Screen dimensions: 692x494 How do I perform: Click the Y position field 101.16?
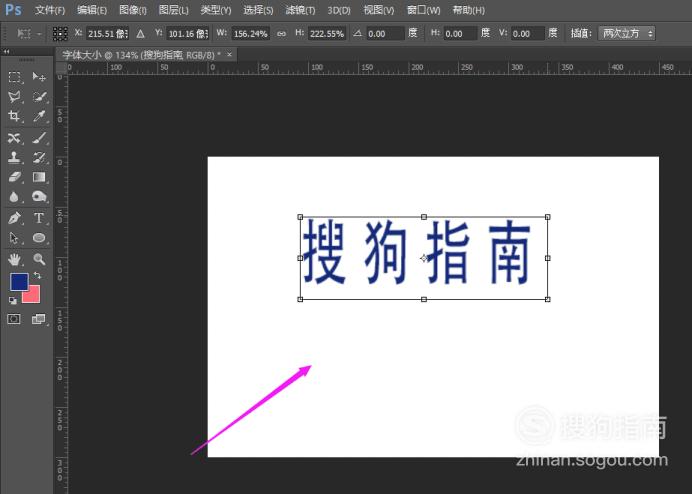[188, 34]
